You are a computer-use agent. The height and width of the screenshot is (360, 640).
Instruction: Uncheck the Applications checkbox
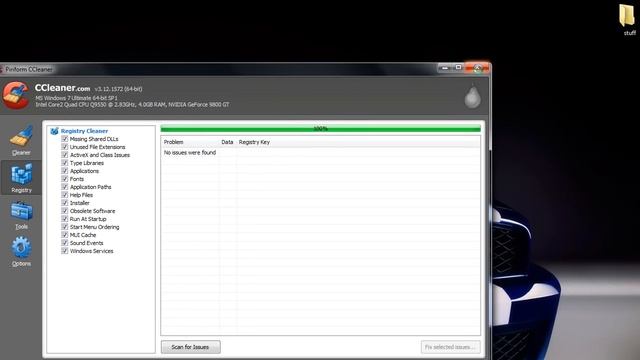64,171
